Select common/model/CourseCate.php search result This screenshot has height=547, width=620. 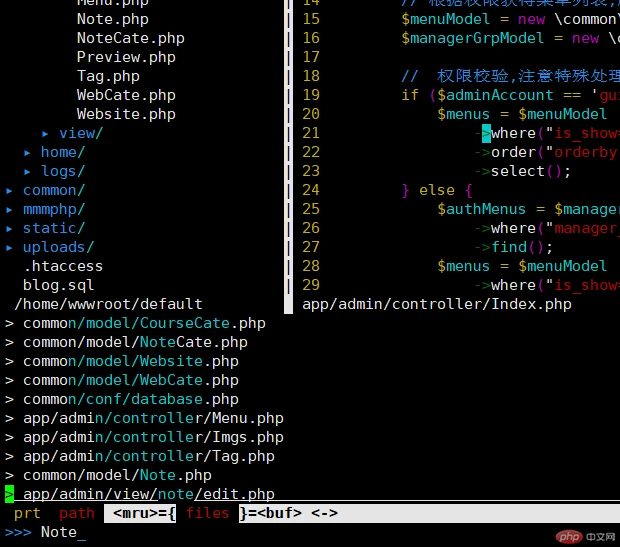click(x=144, y=323)
